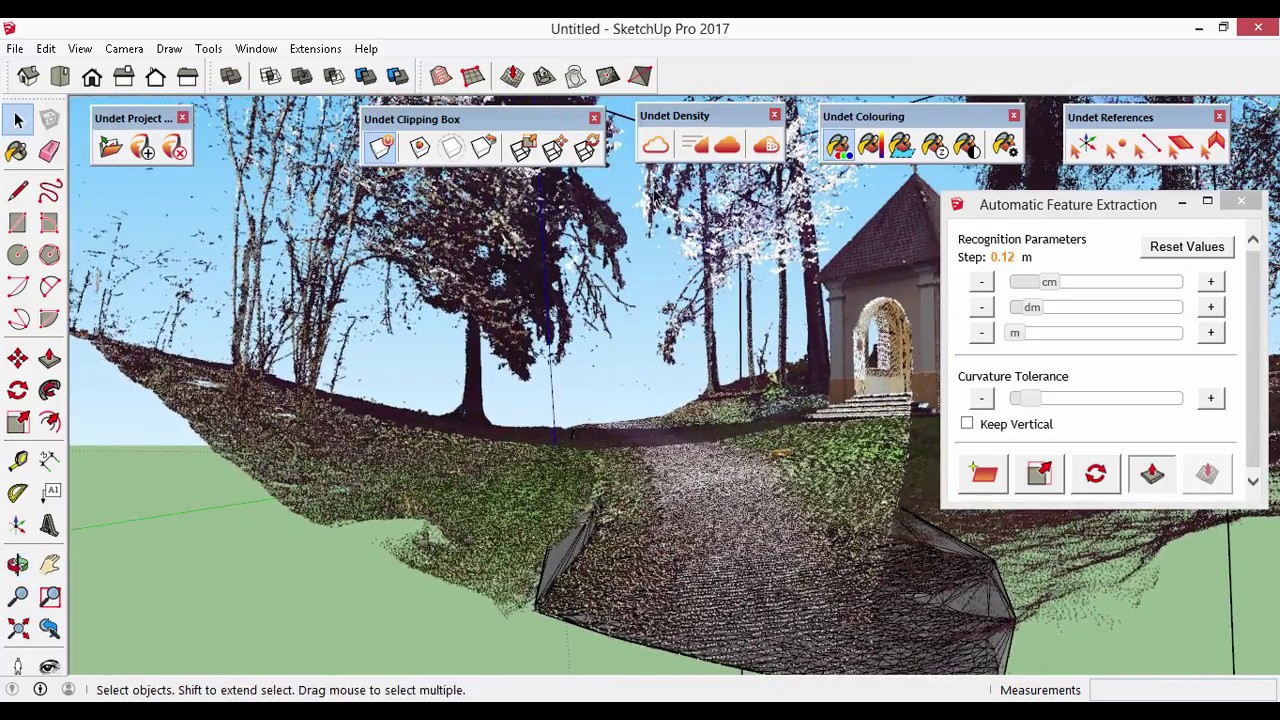Choose the Zoom magnifier tool
The width and height of the screenshot is (1280, 720).
tap(17, 597)
